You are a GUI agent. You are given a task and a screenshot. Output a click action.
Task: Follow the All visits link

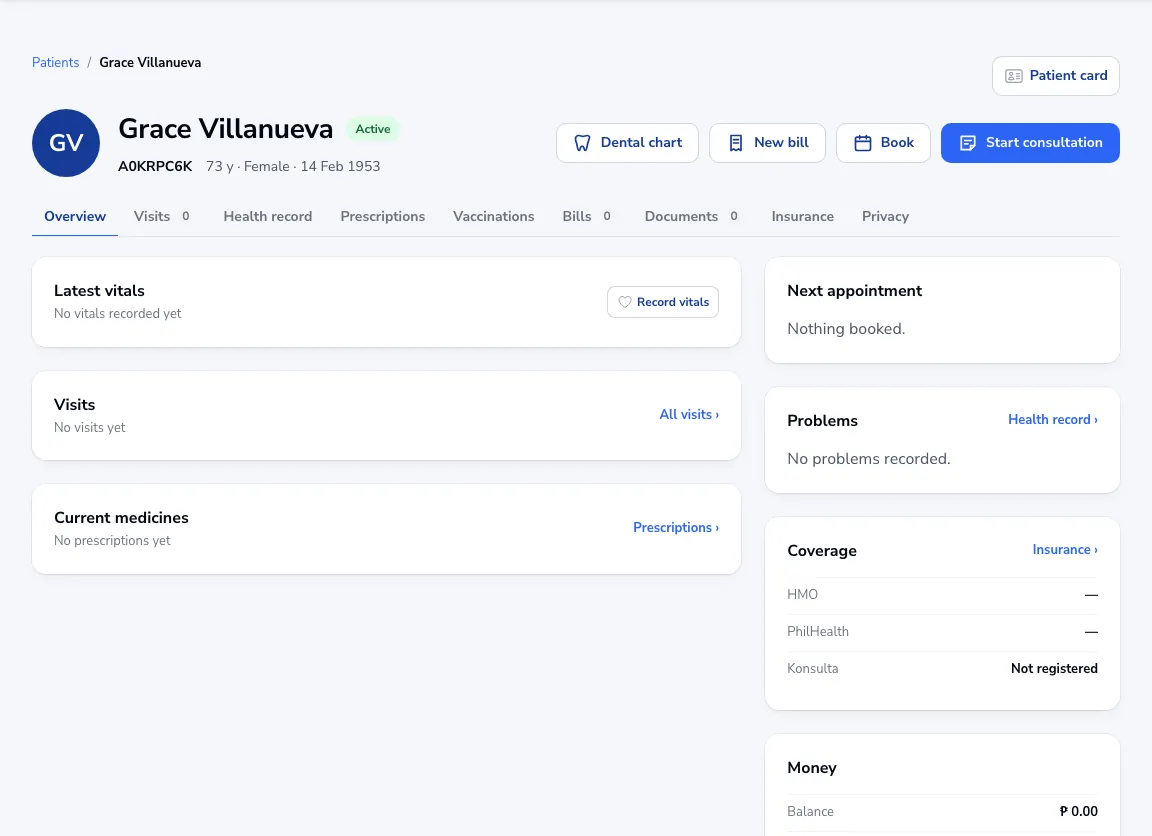coord(688,414)
